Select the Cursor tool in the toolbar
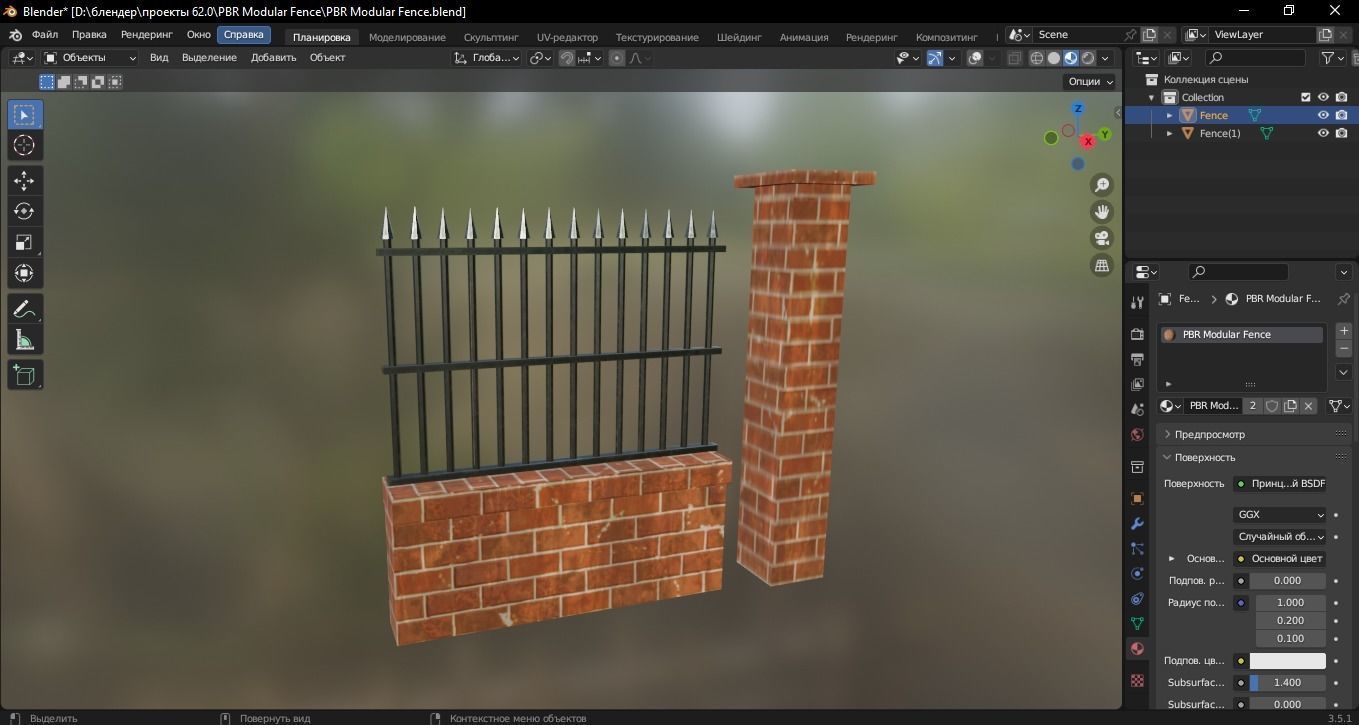Image resolution: width=1359 pixels, height=725 pixels. [x=25, y=146]
